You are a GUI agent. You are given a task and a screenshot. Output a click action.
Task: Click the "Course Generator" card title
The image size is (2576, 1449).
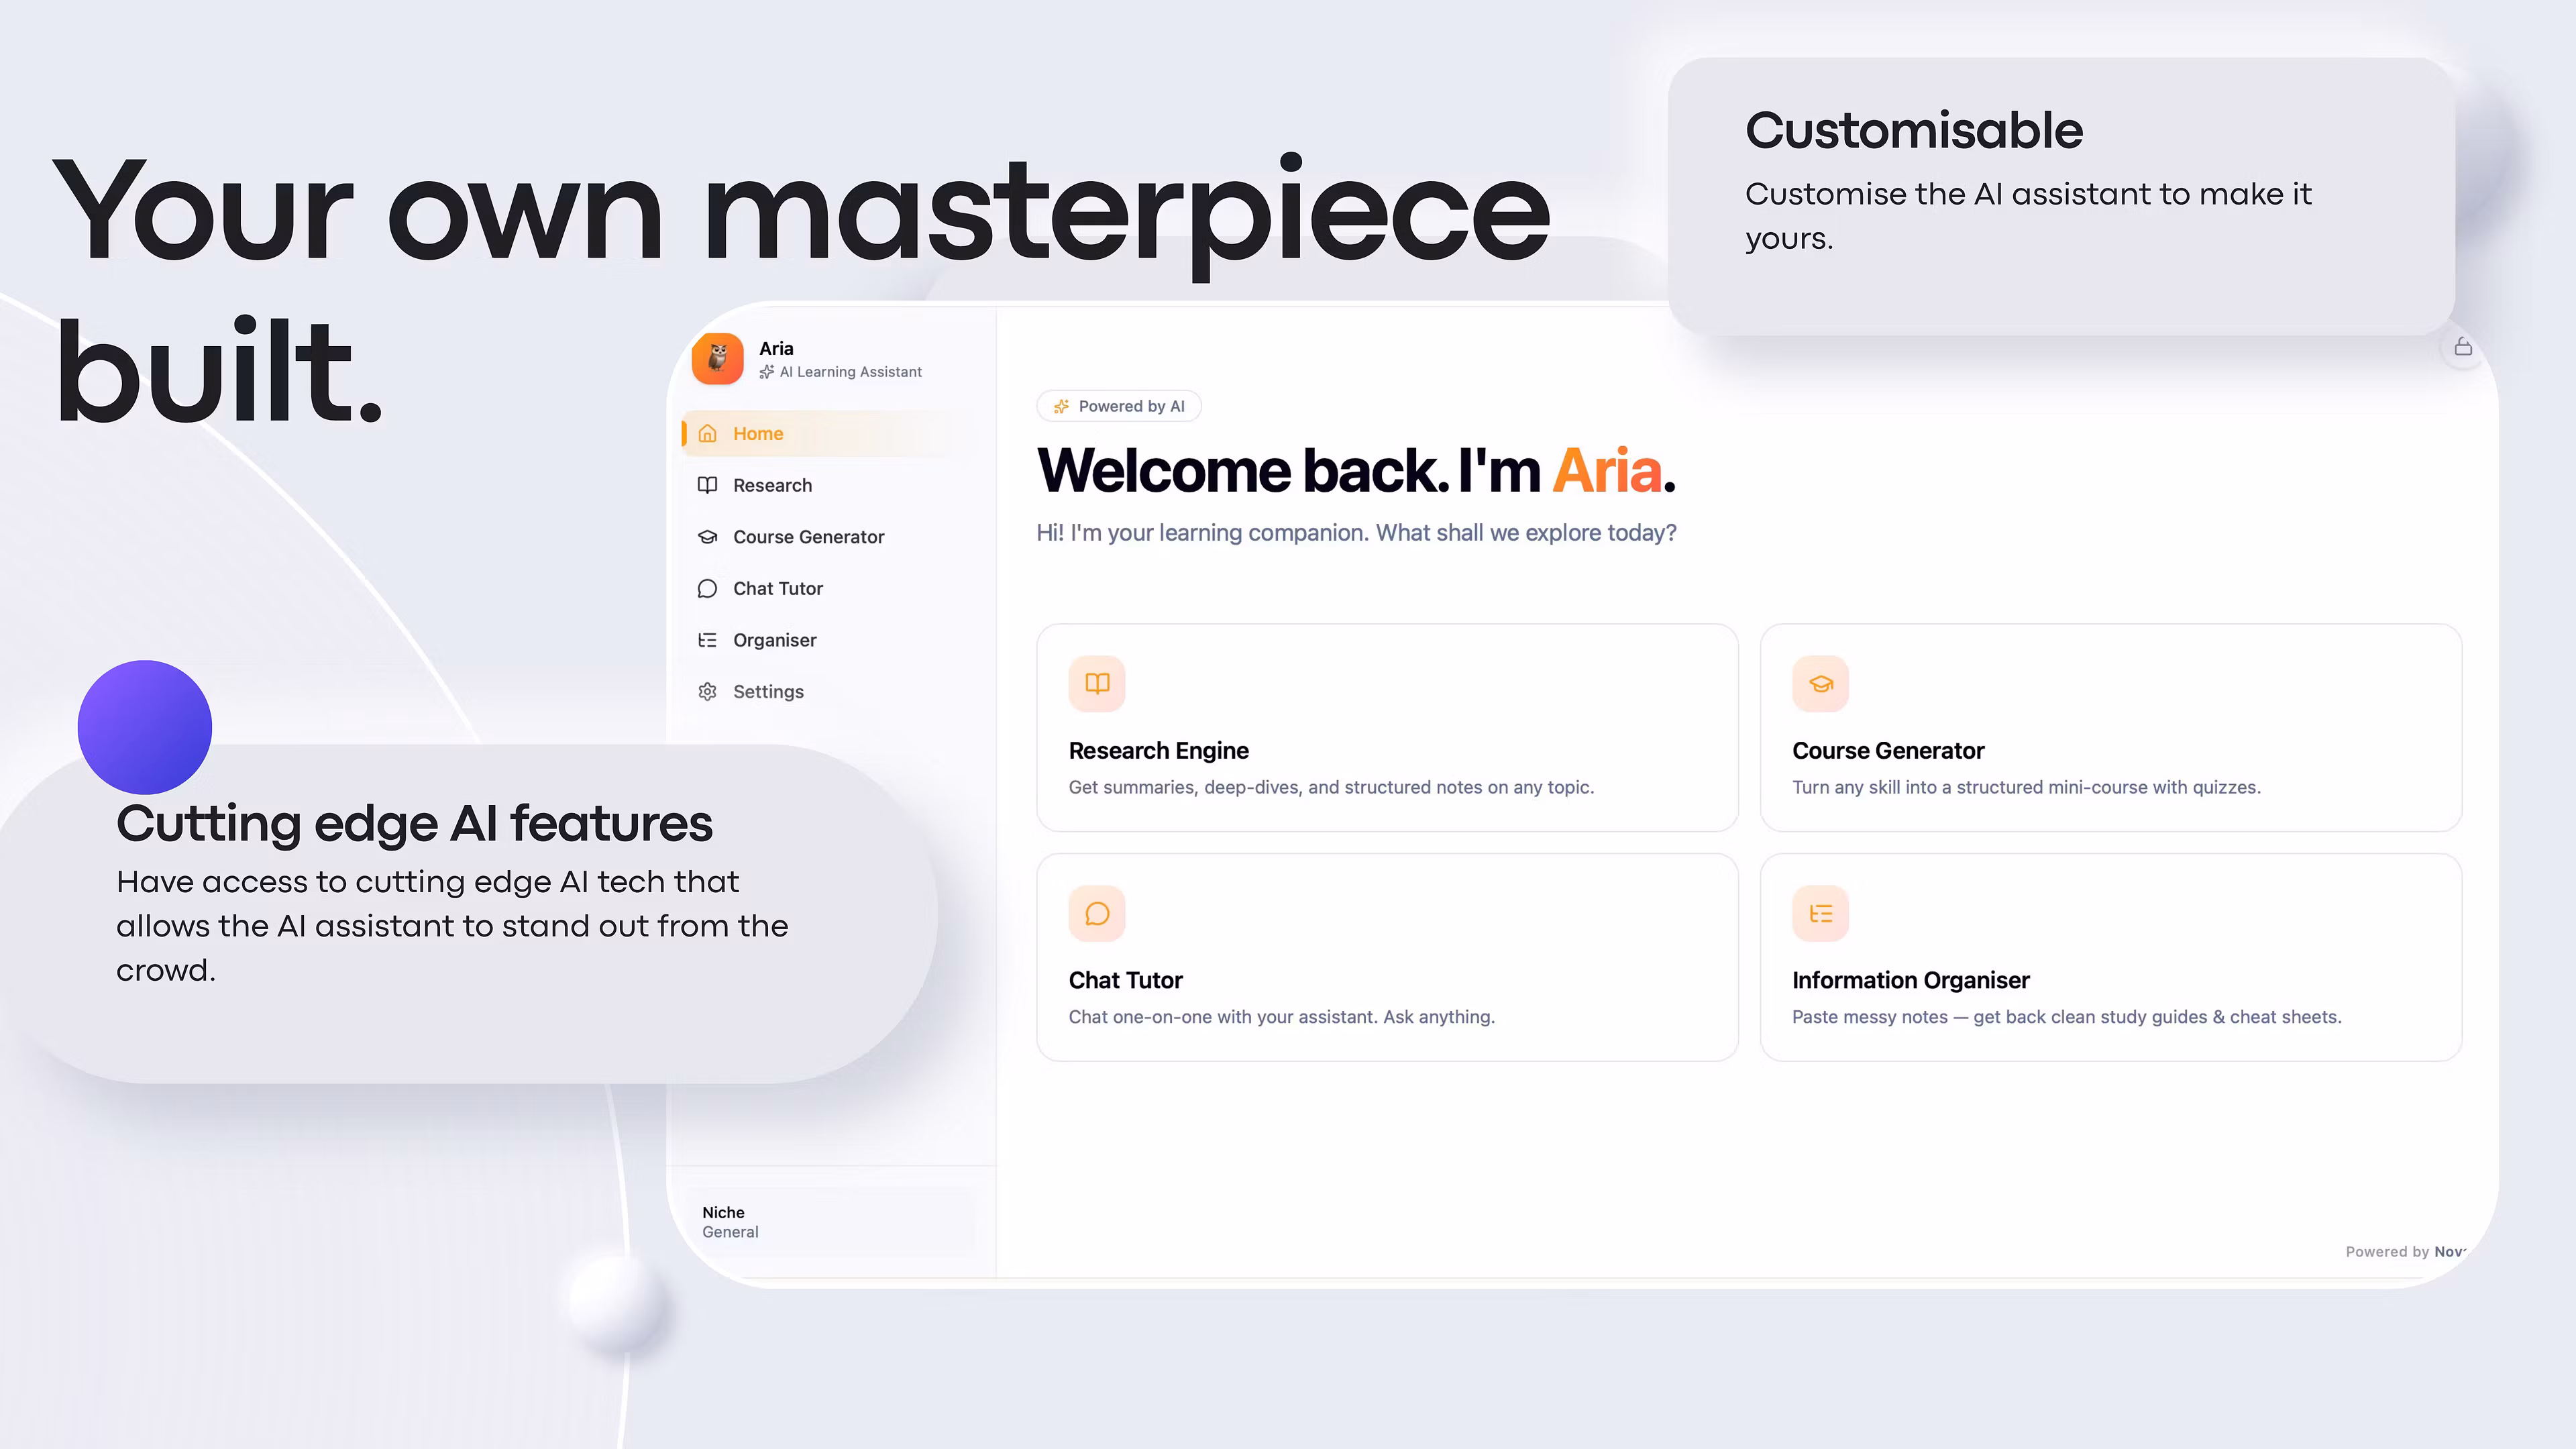pyautogui.click(x=1888, y=751)
